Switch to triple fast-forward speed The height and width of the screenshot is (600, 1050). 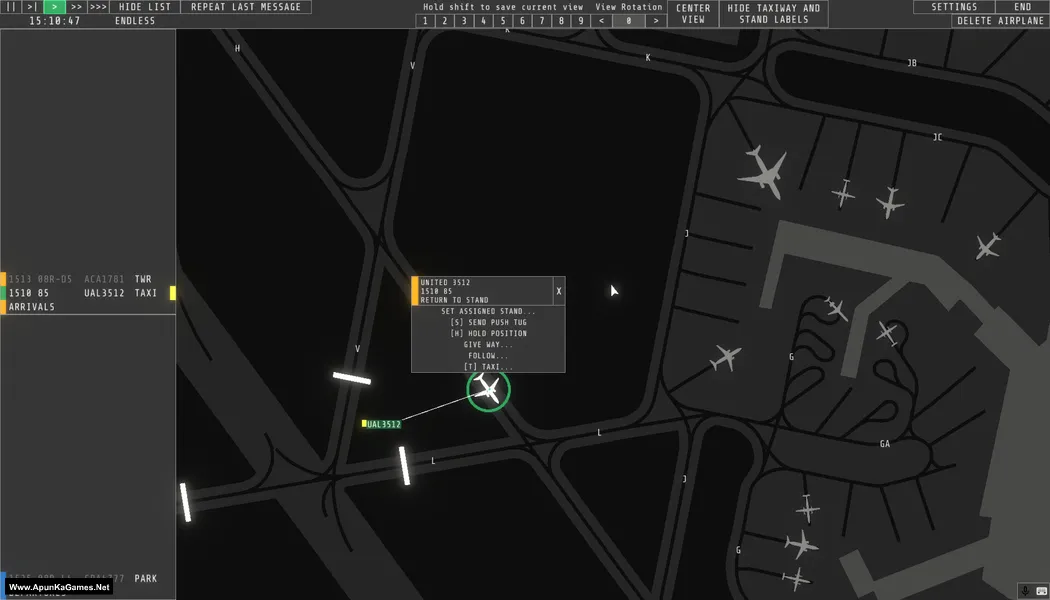[98, 7]
